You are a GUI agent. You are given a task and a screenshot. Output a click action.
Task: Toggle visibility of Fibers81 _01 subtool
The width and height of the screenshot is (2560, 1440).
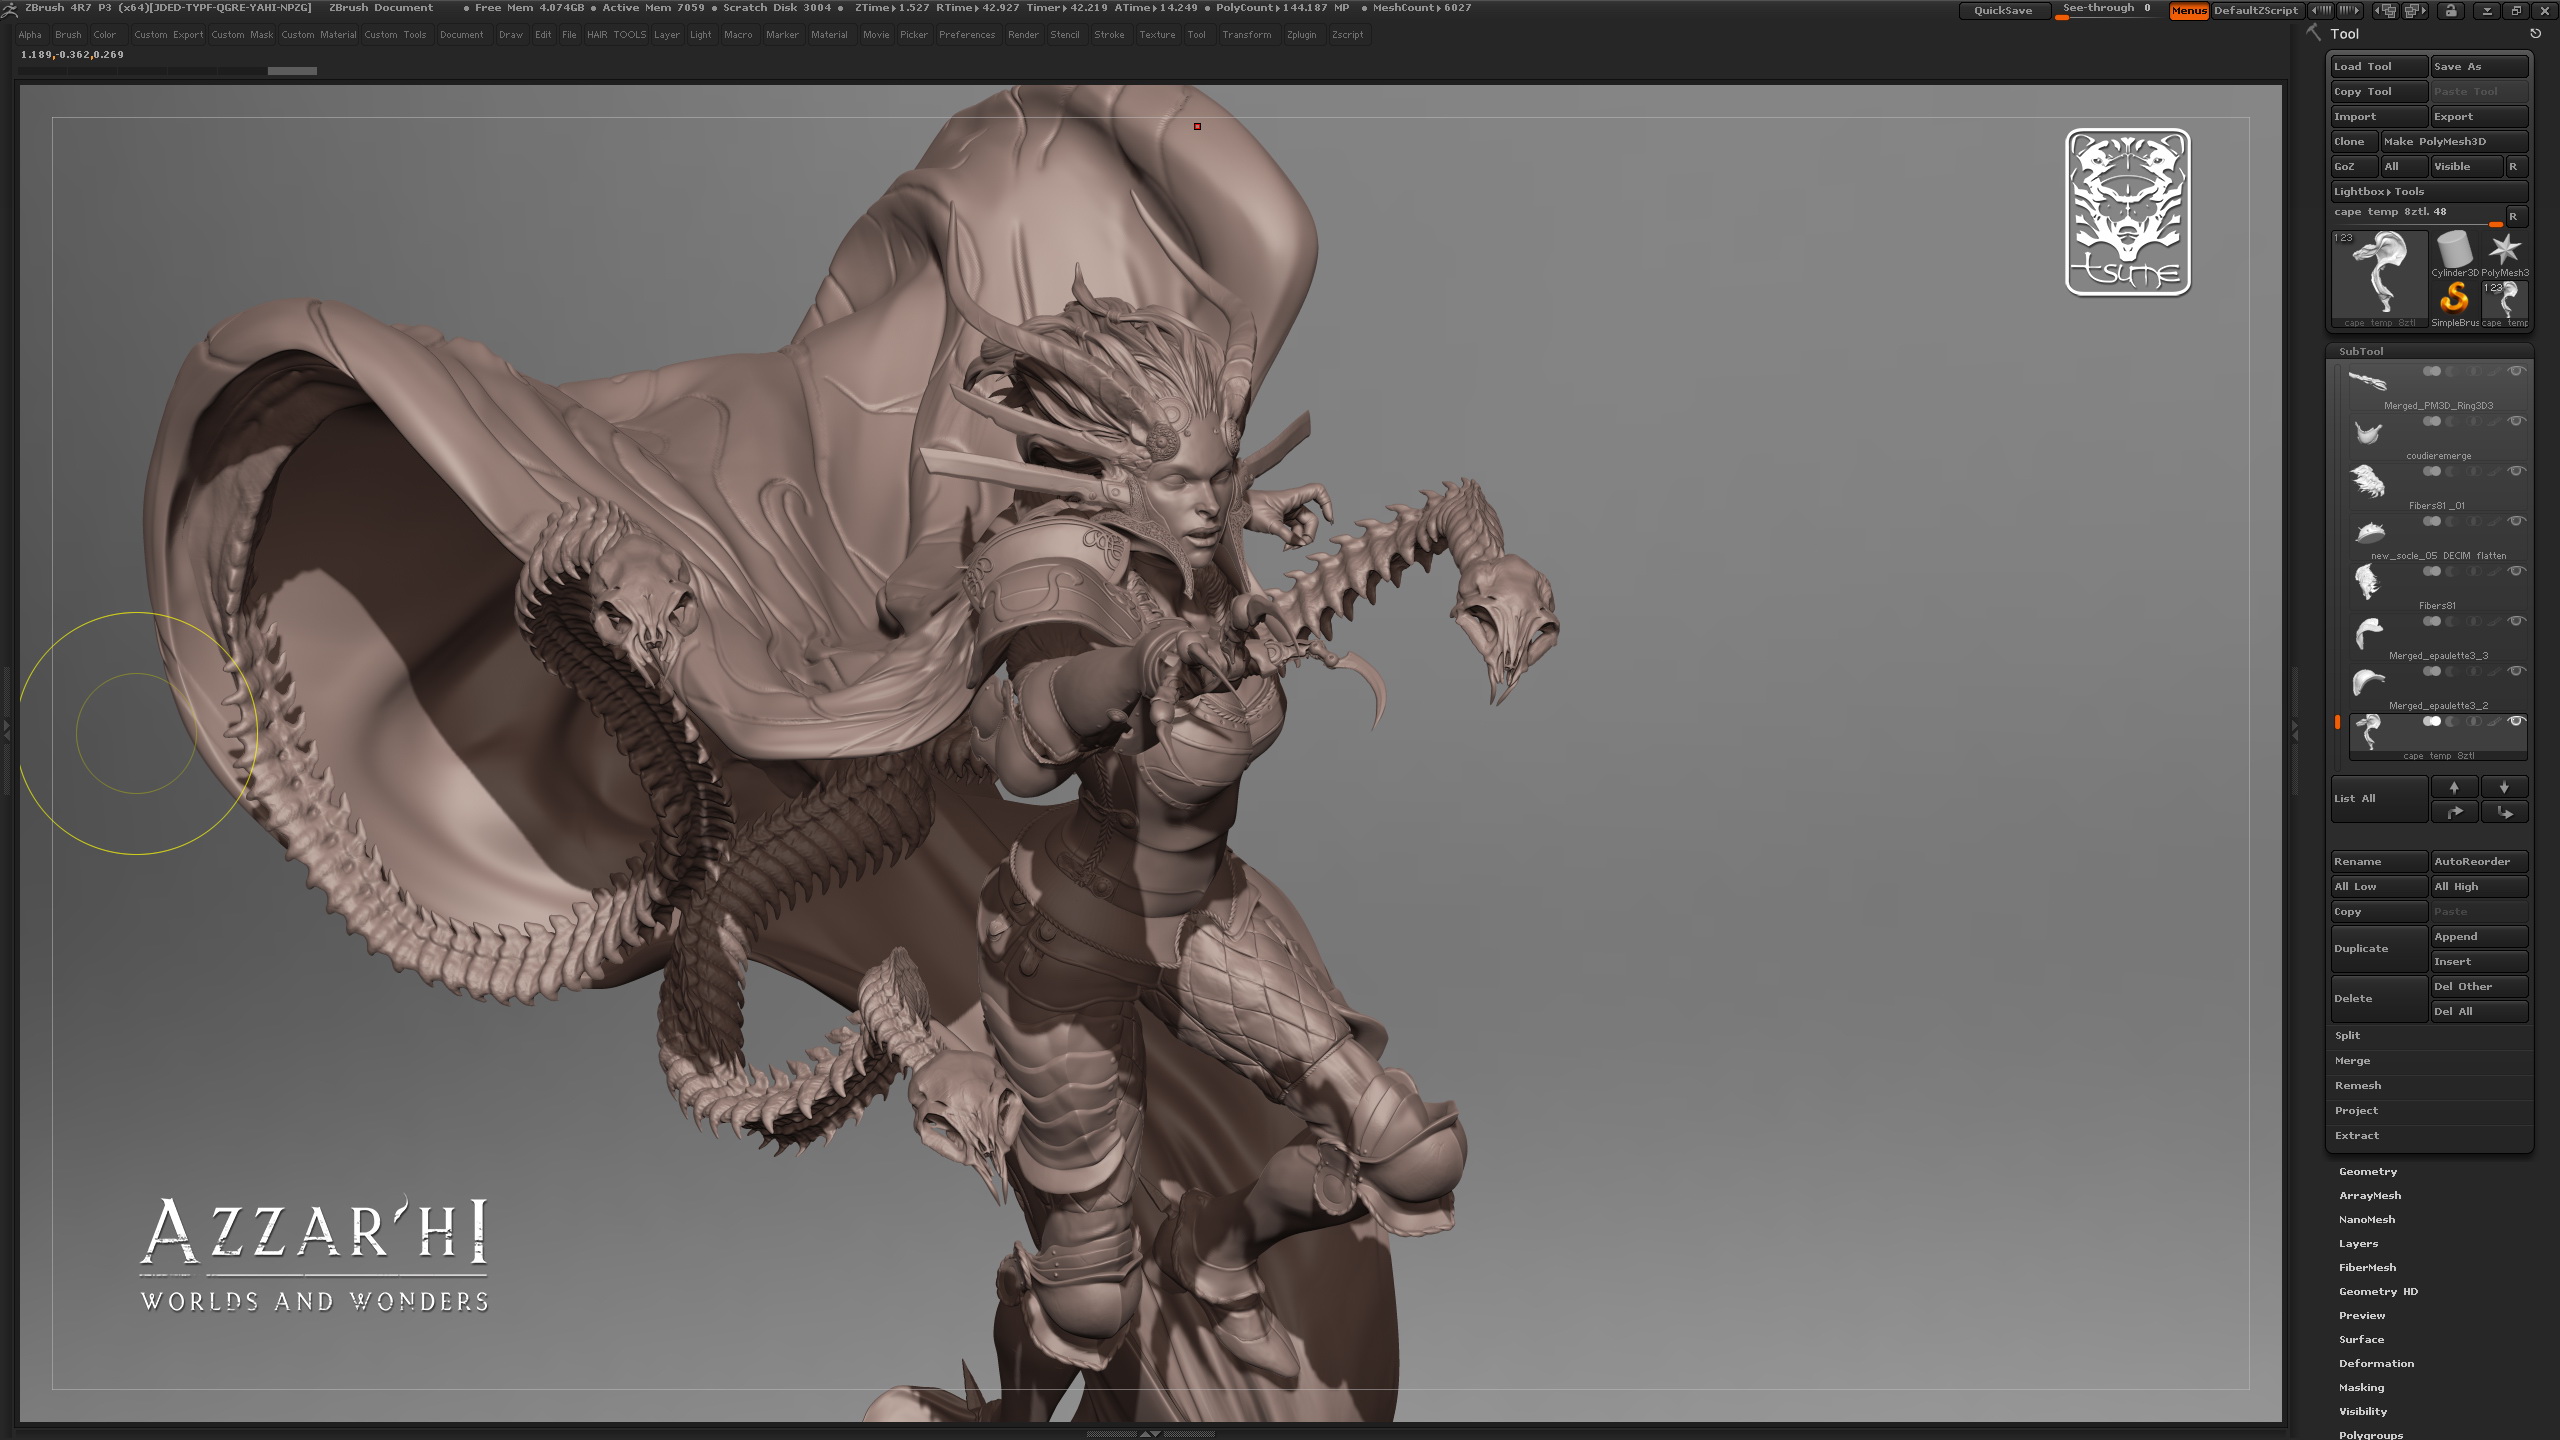tap(2517, 471)
